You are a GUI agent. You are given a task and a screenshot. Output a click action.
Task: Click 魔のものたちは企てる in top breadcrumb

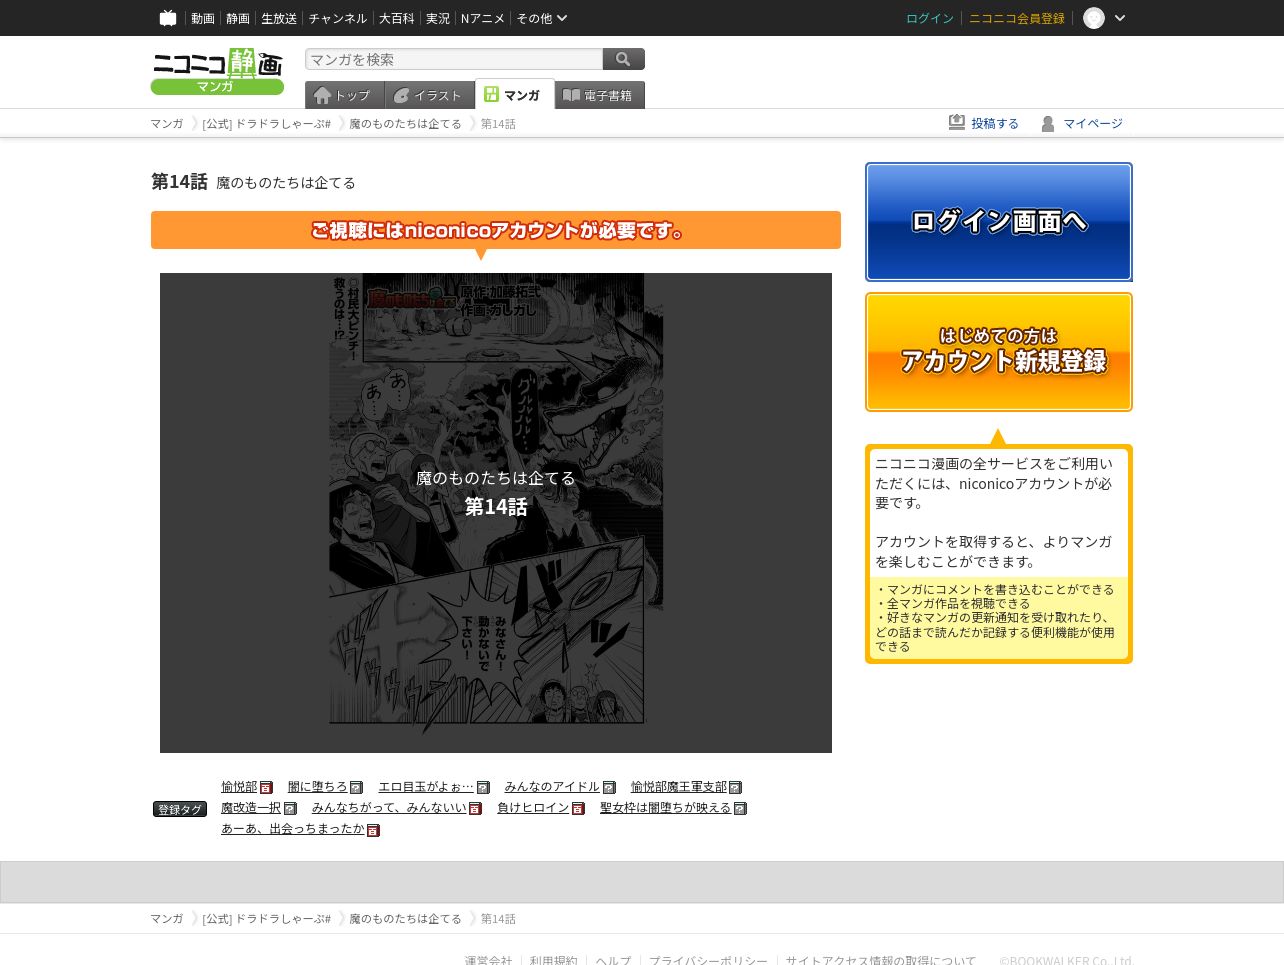405,123
